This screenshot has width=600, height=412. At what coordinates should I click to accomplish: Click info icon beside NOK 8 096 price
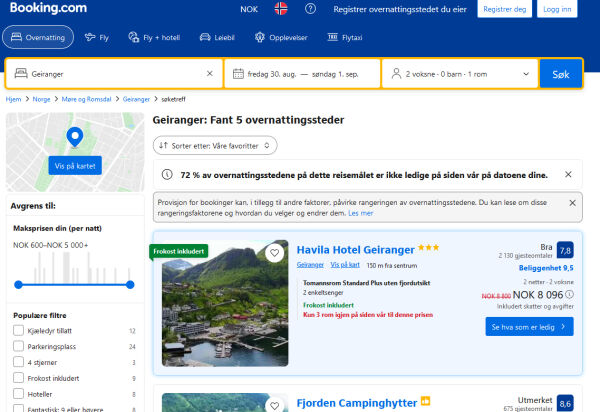(x=569, y=295)
